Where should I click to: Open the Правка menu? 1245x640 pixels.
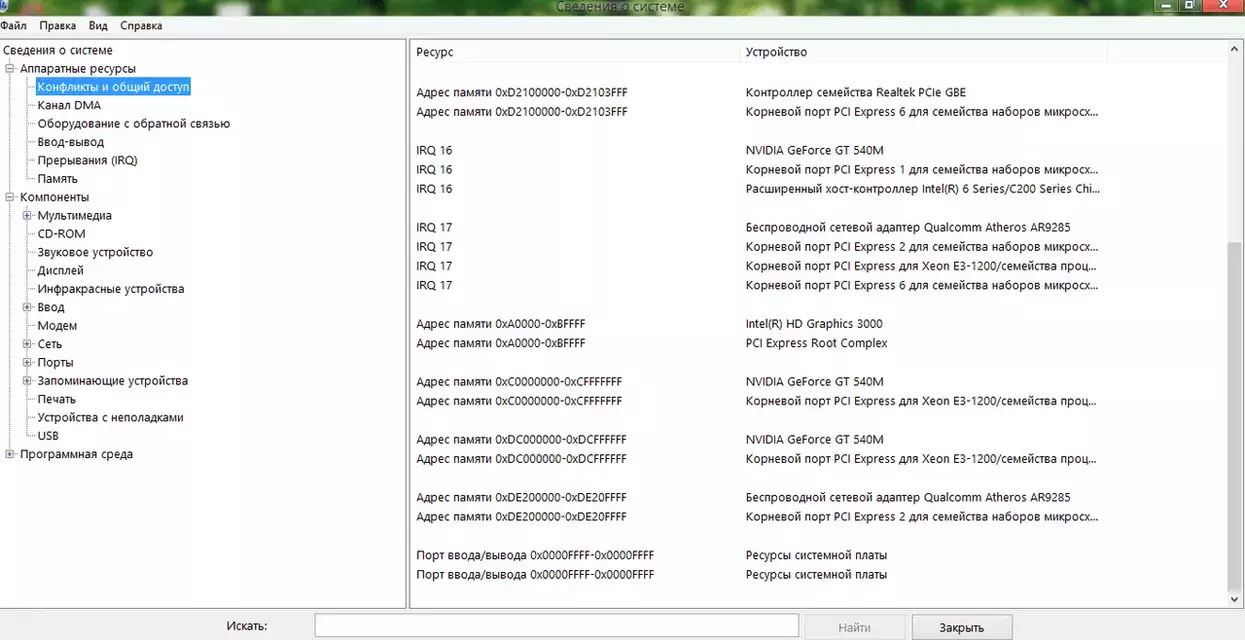[x=57, y=25]
